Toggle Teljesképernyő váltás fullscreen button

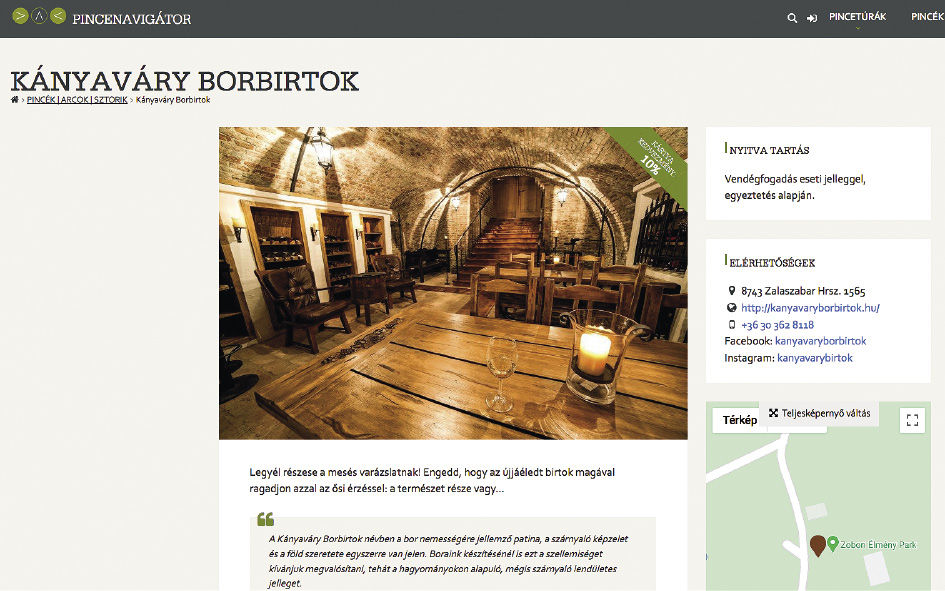(x=818, y=413)
